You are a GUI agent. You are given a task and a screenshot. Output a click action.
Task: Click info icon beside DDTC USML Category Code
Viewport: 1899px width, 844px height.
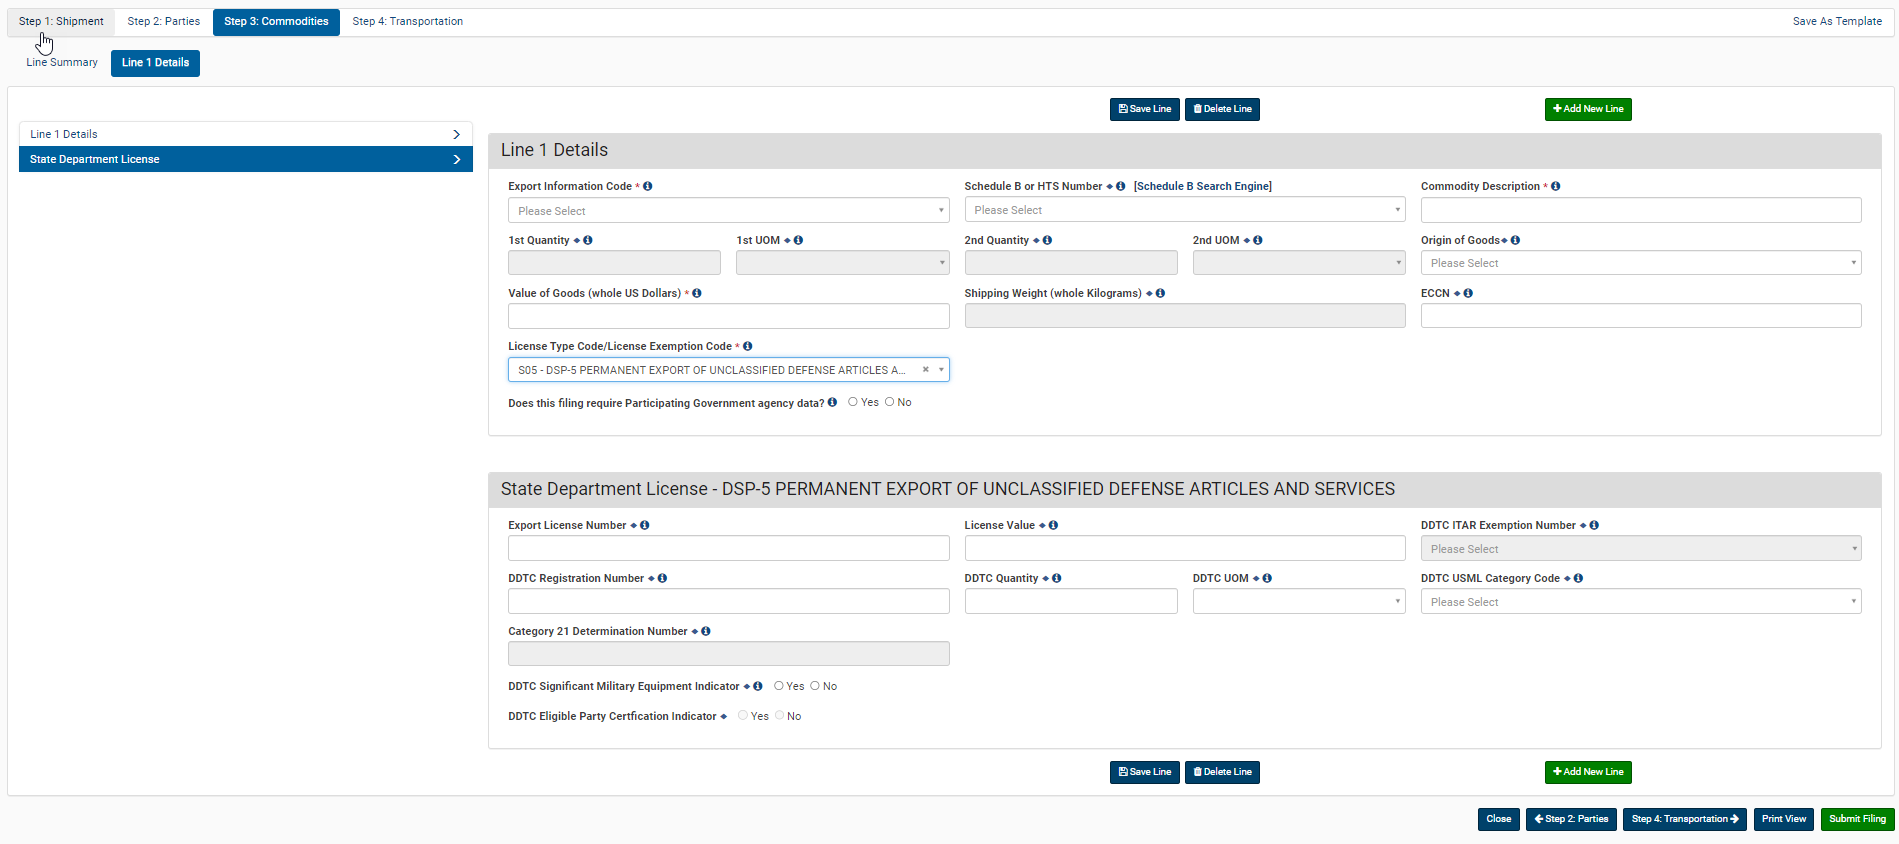pos(1578,578)
